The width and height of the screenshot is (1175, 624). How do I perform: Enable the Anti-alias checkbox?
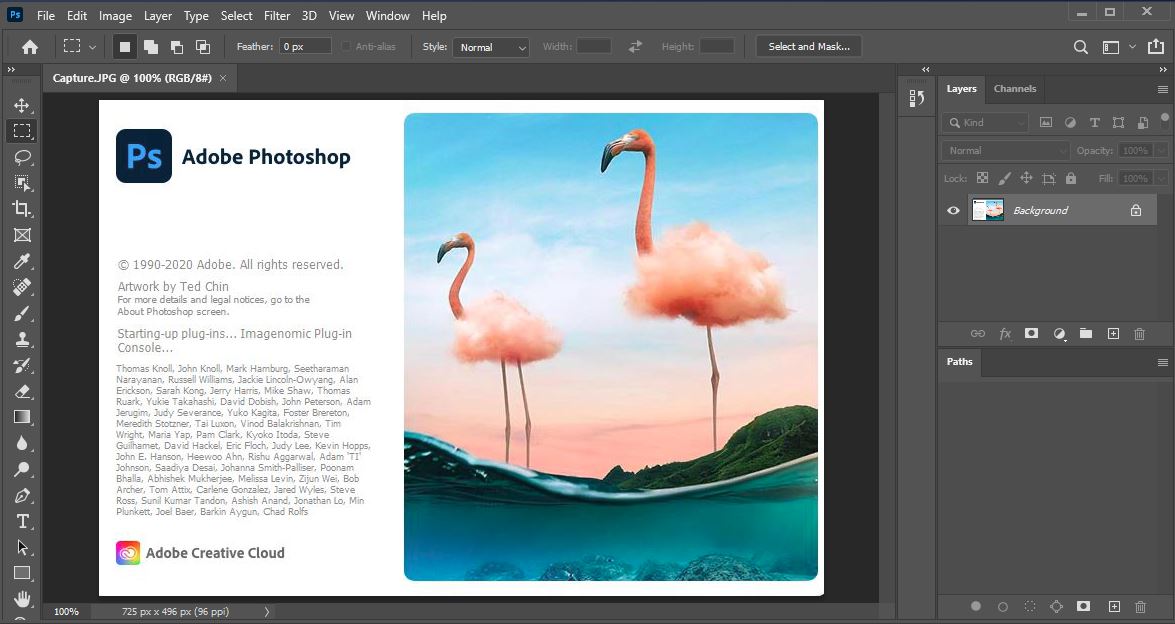tap(345, 46)
